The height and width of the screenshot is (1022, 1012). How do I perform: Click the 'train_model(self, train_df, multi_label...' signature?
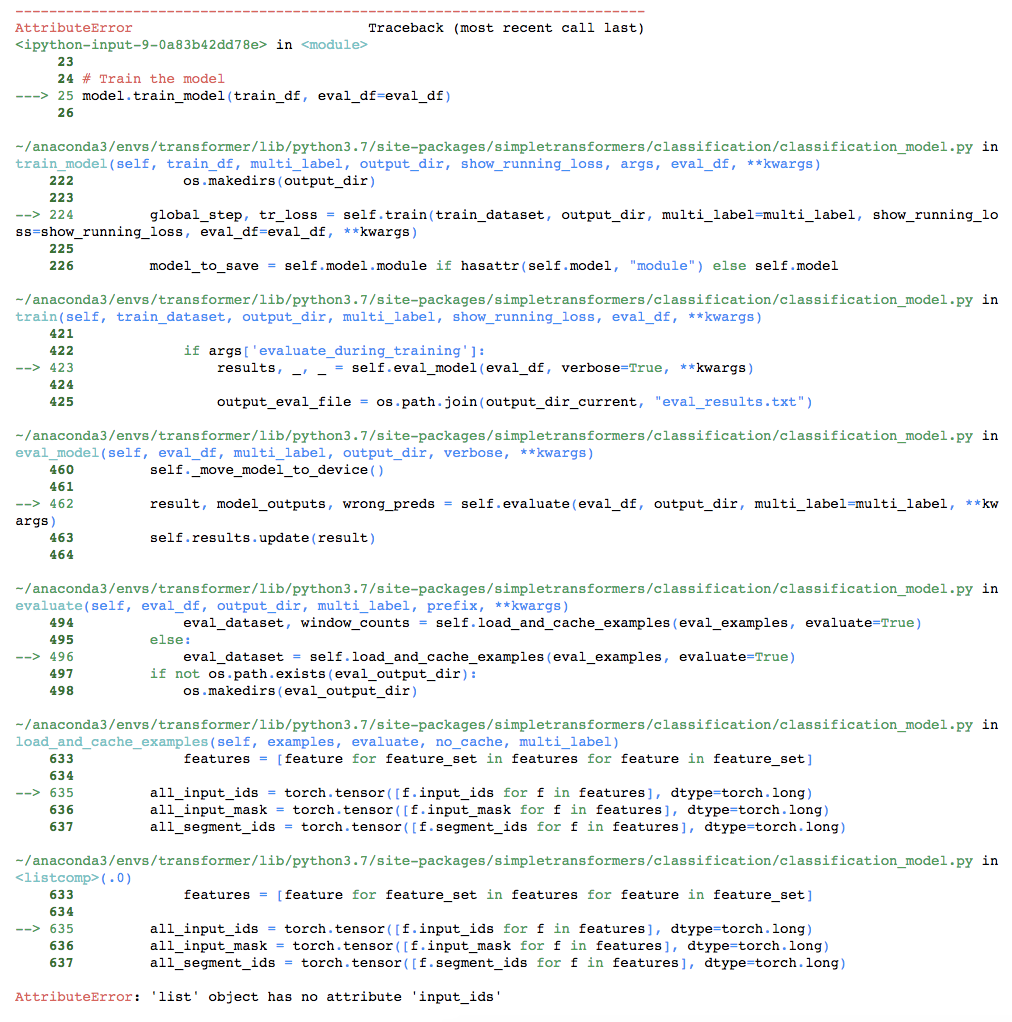click(418, 164)
